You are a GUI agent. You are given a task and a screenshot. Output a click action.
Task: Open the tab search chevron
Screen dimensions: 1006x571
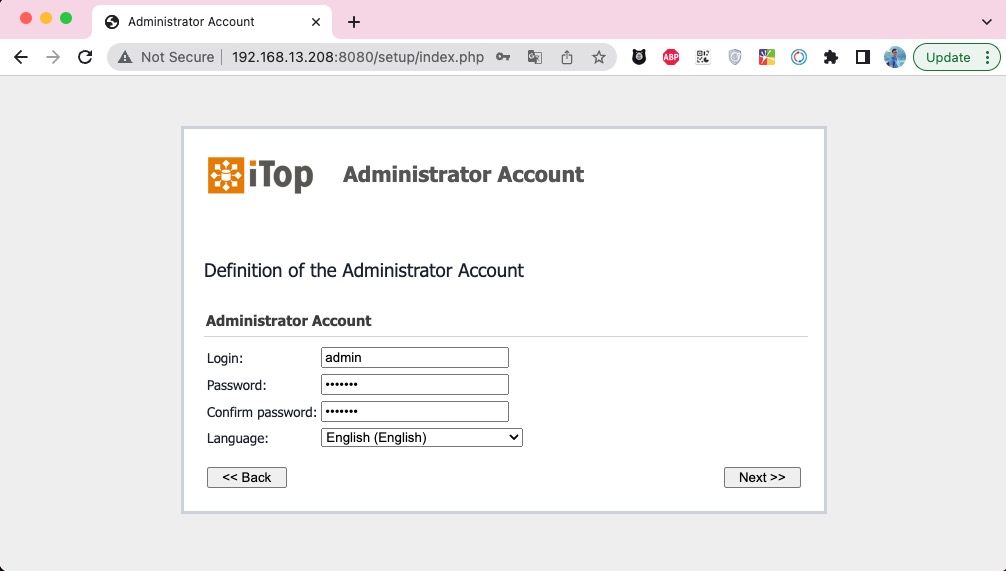[987, 22]
